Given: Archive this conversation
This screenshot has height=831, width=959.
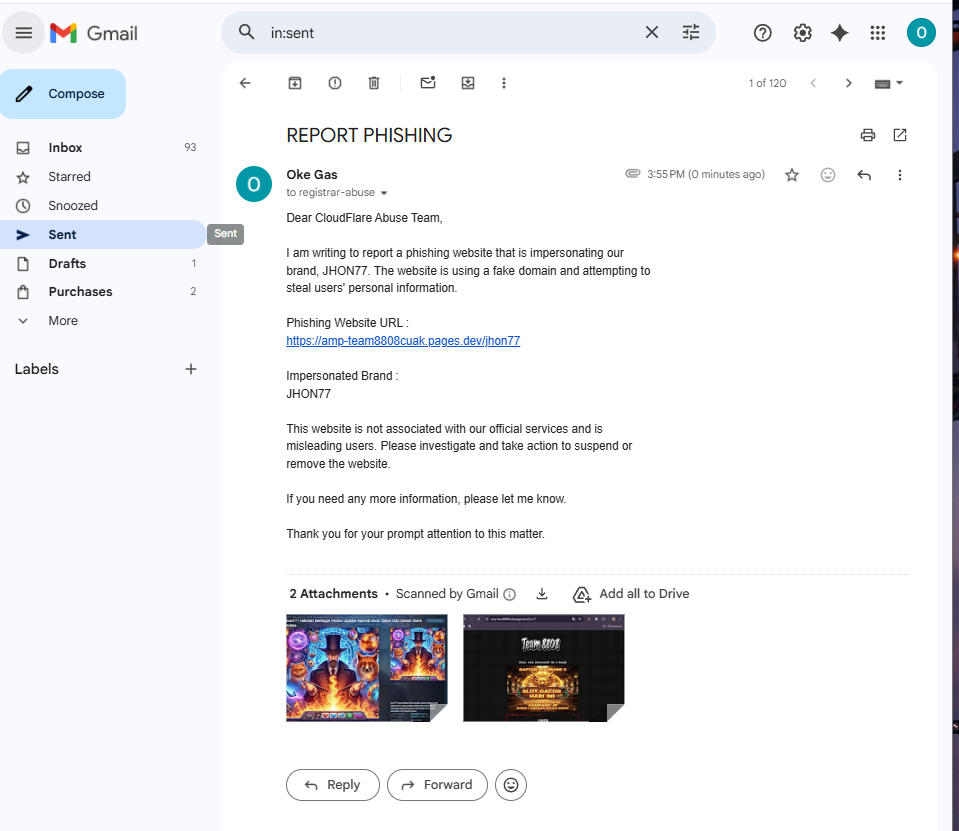Looking at the screenshot, I should coord(295,83).
